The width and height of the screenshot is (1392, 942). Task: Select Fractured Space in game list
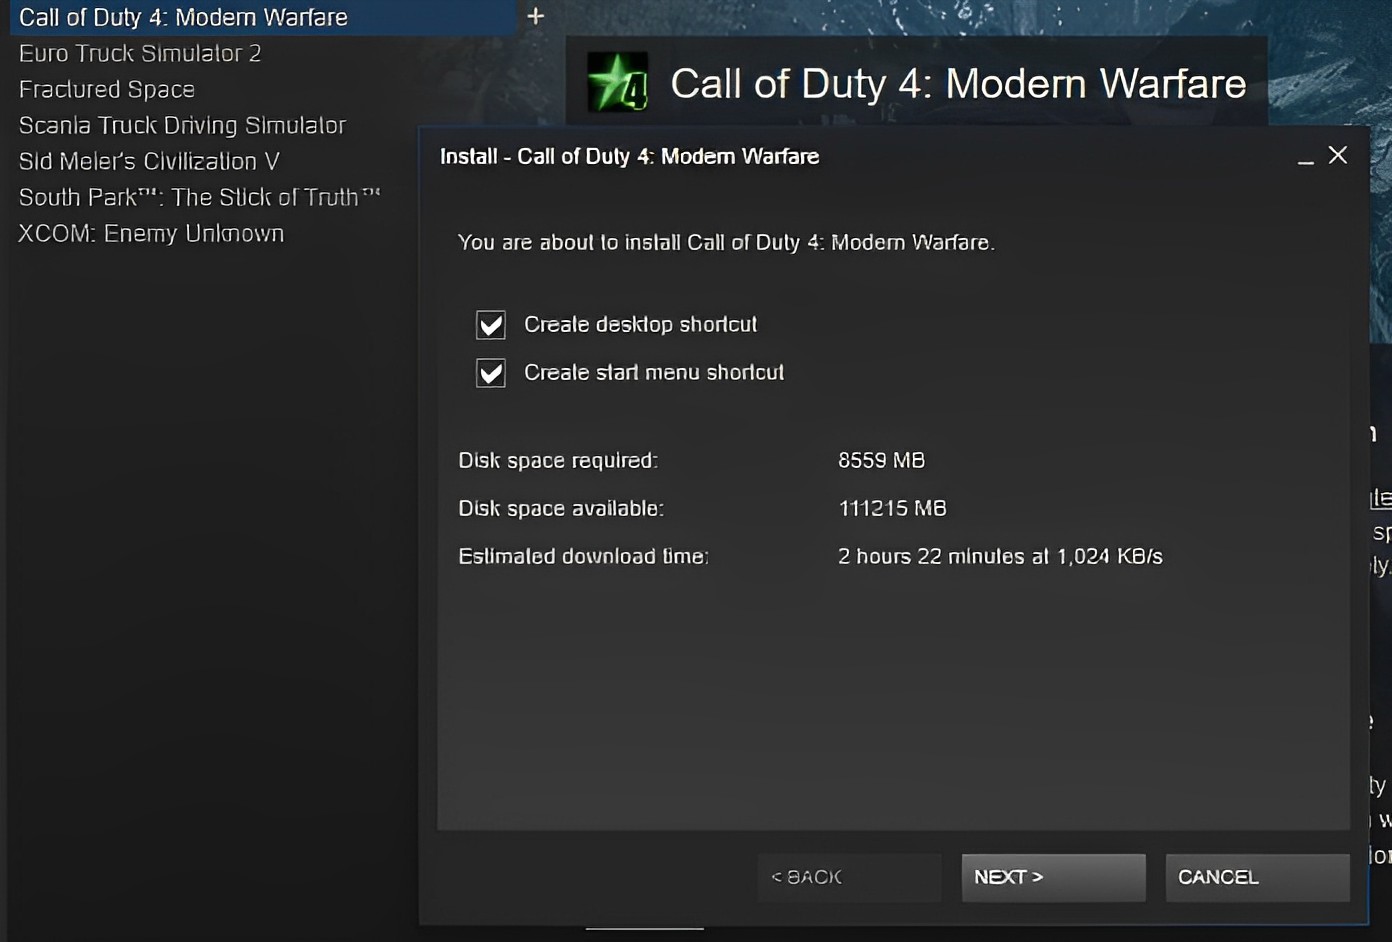click(107, 89)
